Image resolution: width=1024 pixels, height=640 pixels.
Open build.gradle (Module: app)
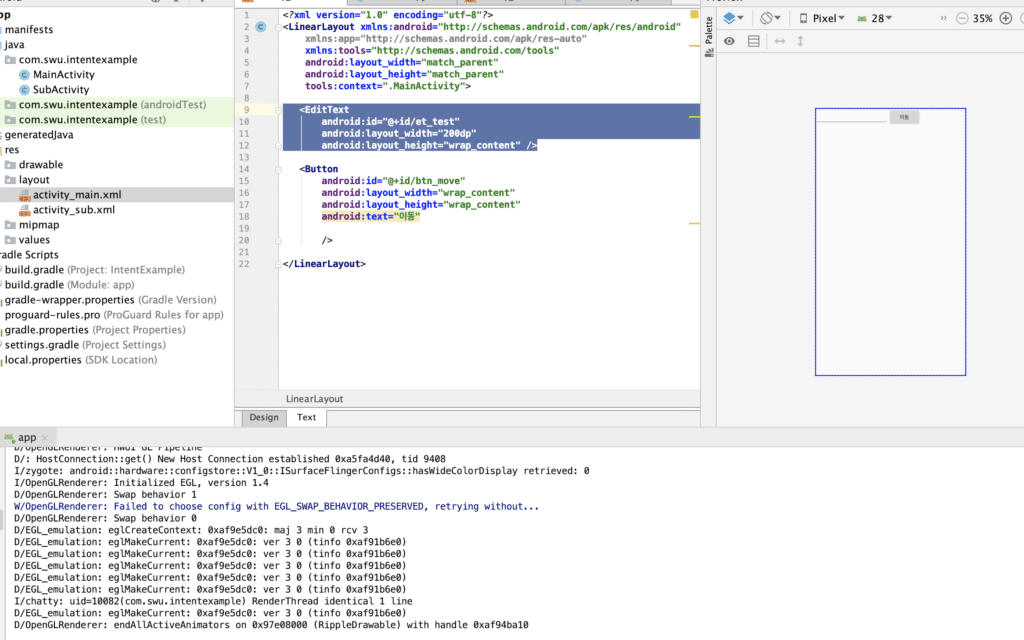69,285
